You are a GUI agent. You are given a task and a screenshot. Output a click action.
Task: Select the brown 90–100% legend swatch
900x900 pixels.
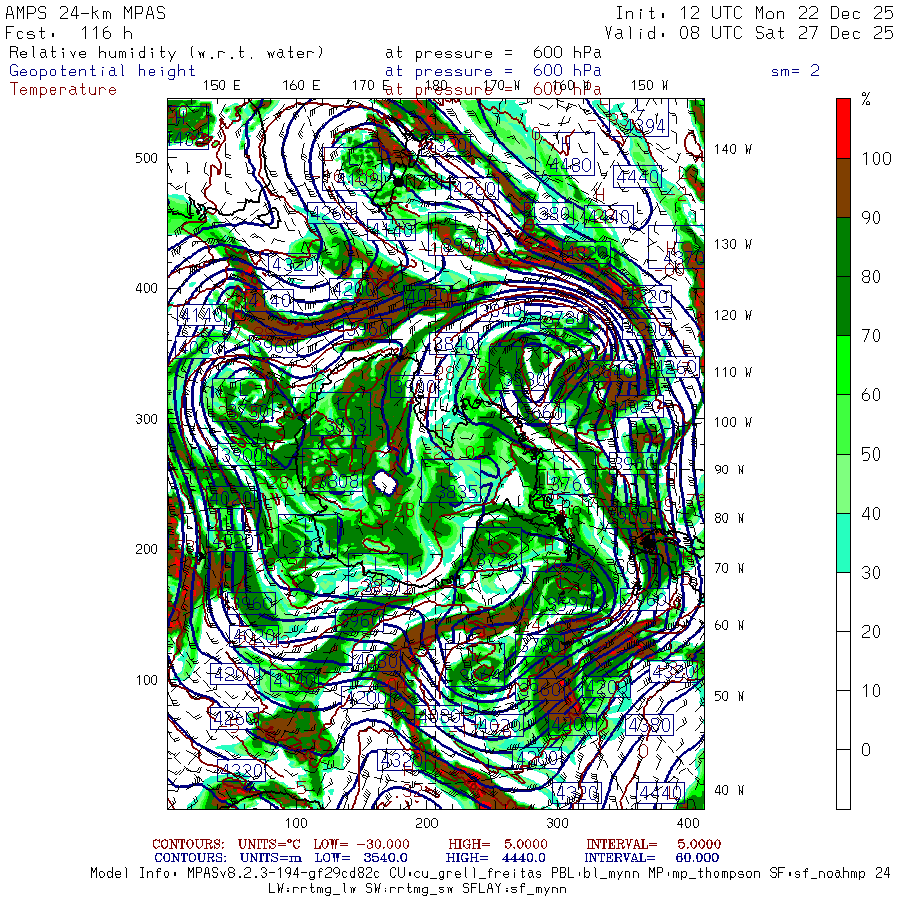843,187
